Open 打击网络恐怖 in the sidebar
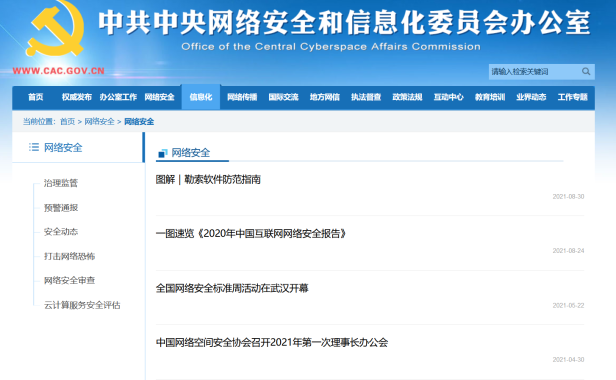 point(70,256)
